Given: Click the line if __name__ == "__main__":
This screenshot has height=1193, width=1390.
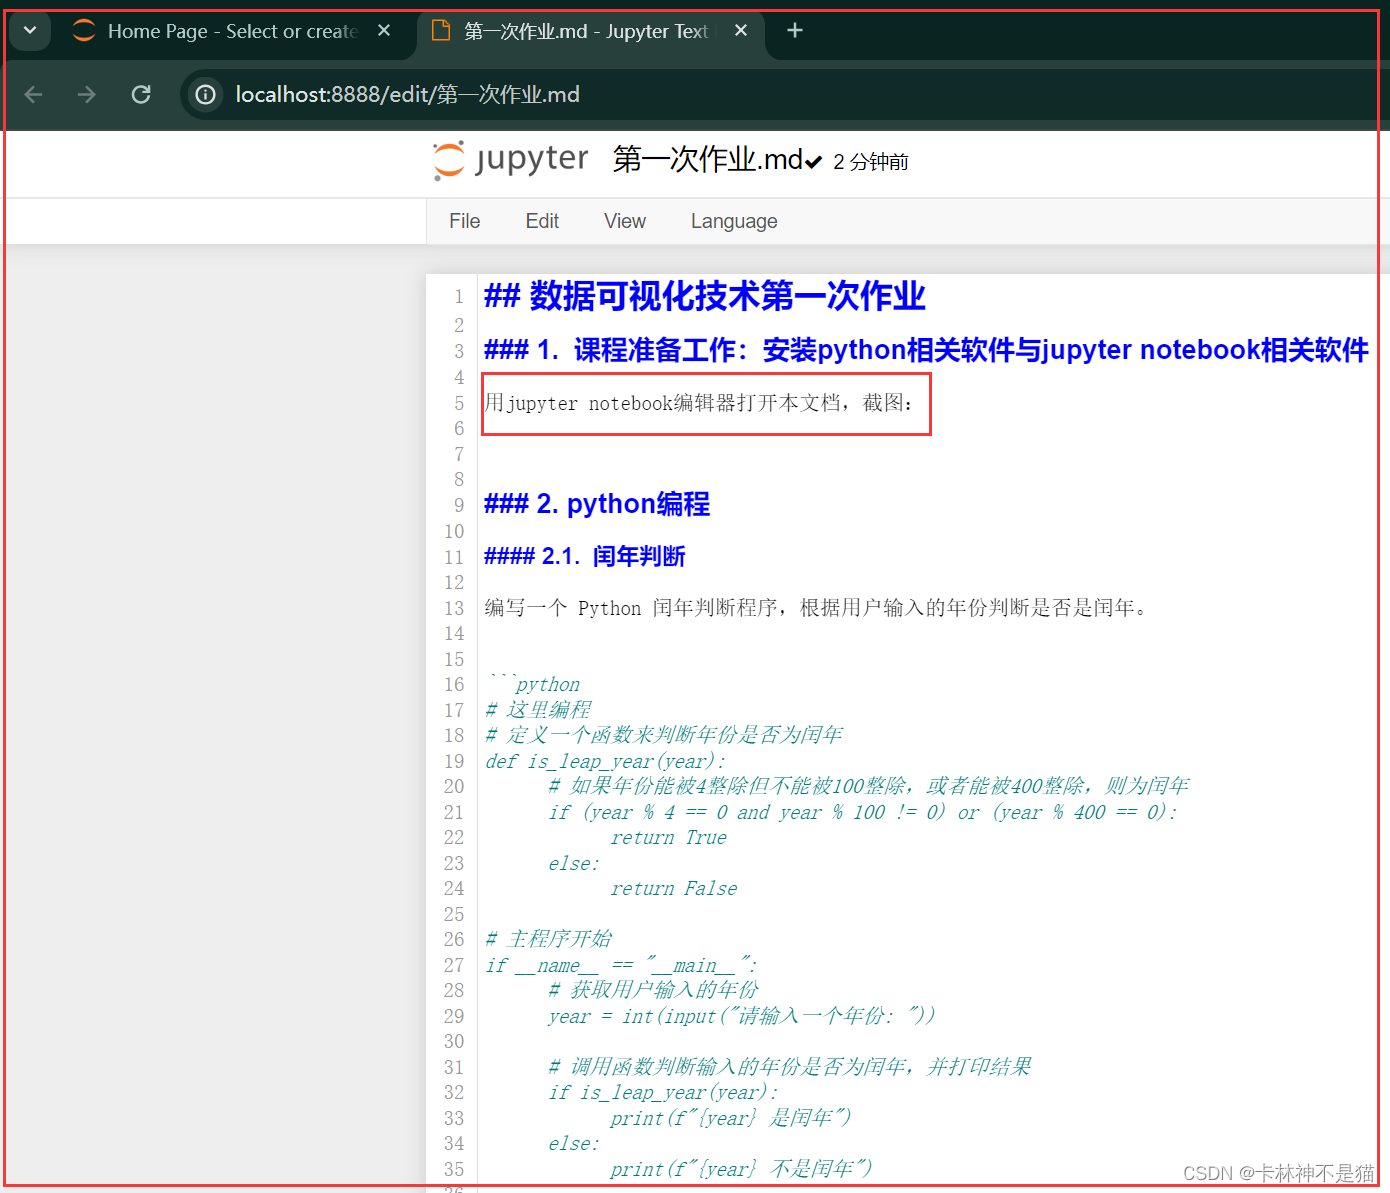Looking at the screenshot, I should tap(621, 965).
